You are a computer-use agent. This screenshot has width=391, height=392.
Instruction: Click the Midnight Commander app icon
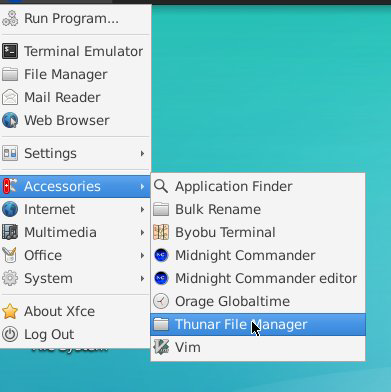pyautogui.click(x=161, y=255)
